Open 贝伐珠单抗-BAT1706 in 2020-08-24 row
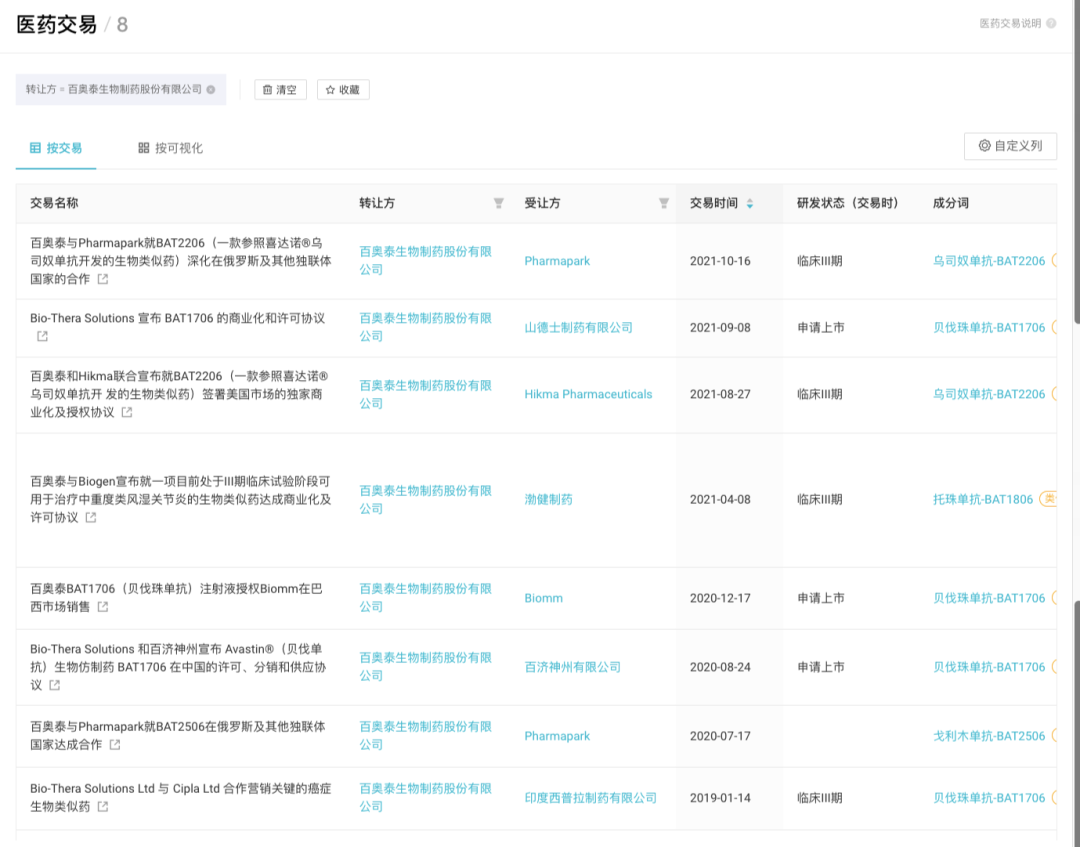The width and height of the screenshot is (1080, 847). (989, 667)
